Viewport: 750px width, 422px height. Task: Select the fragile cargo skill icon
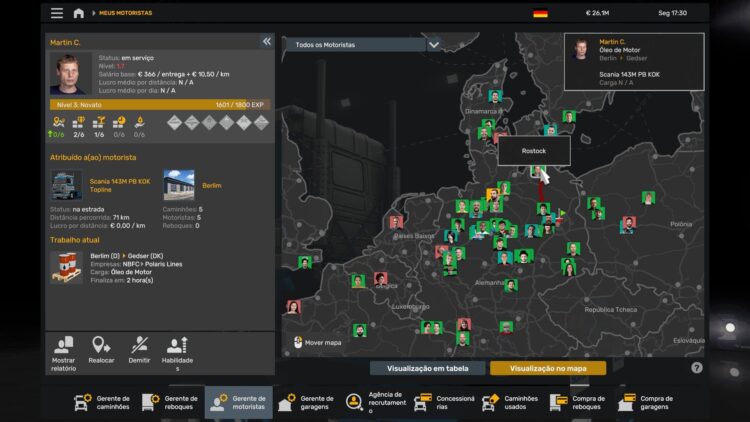click(99, 123)
